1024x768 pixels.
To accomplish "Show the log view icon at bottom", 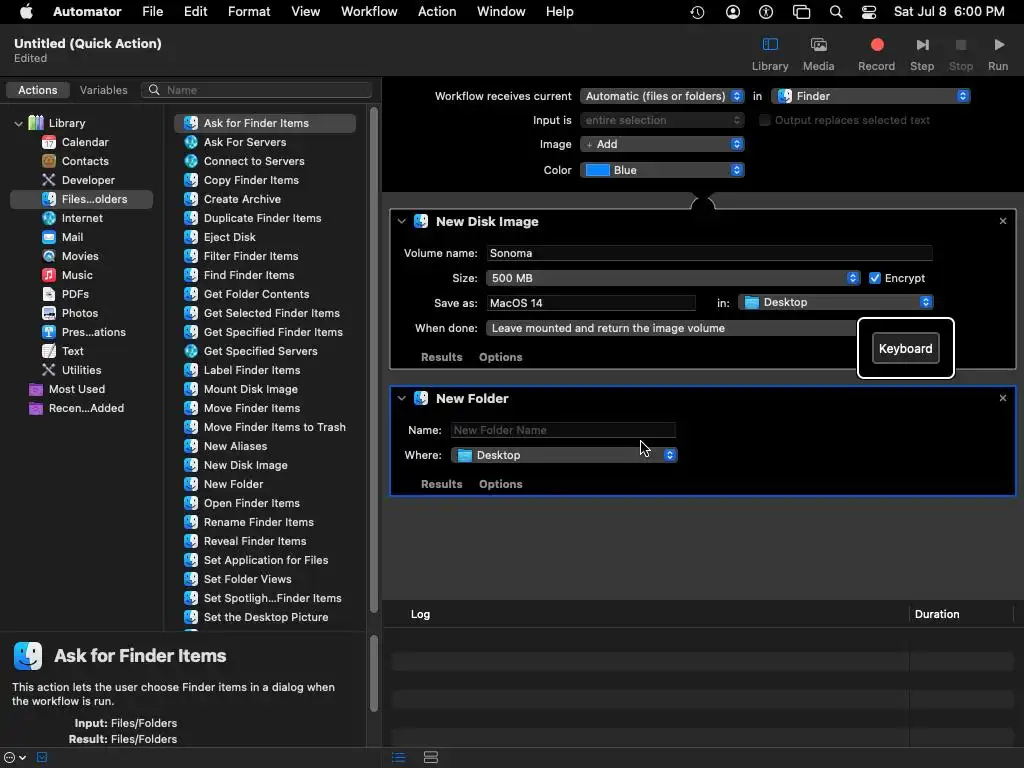I will 398,758.
